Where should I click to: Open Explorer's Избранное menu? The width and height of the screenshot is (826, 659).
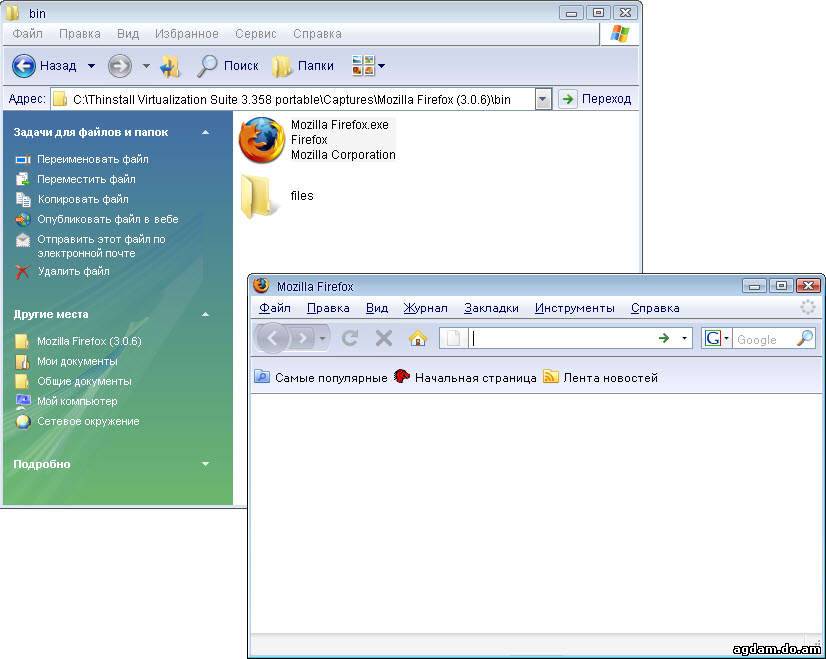[186, 34]
